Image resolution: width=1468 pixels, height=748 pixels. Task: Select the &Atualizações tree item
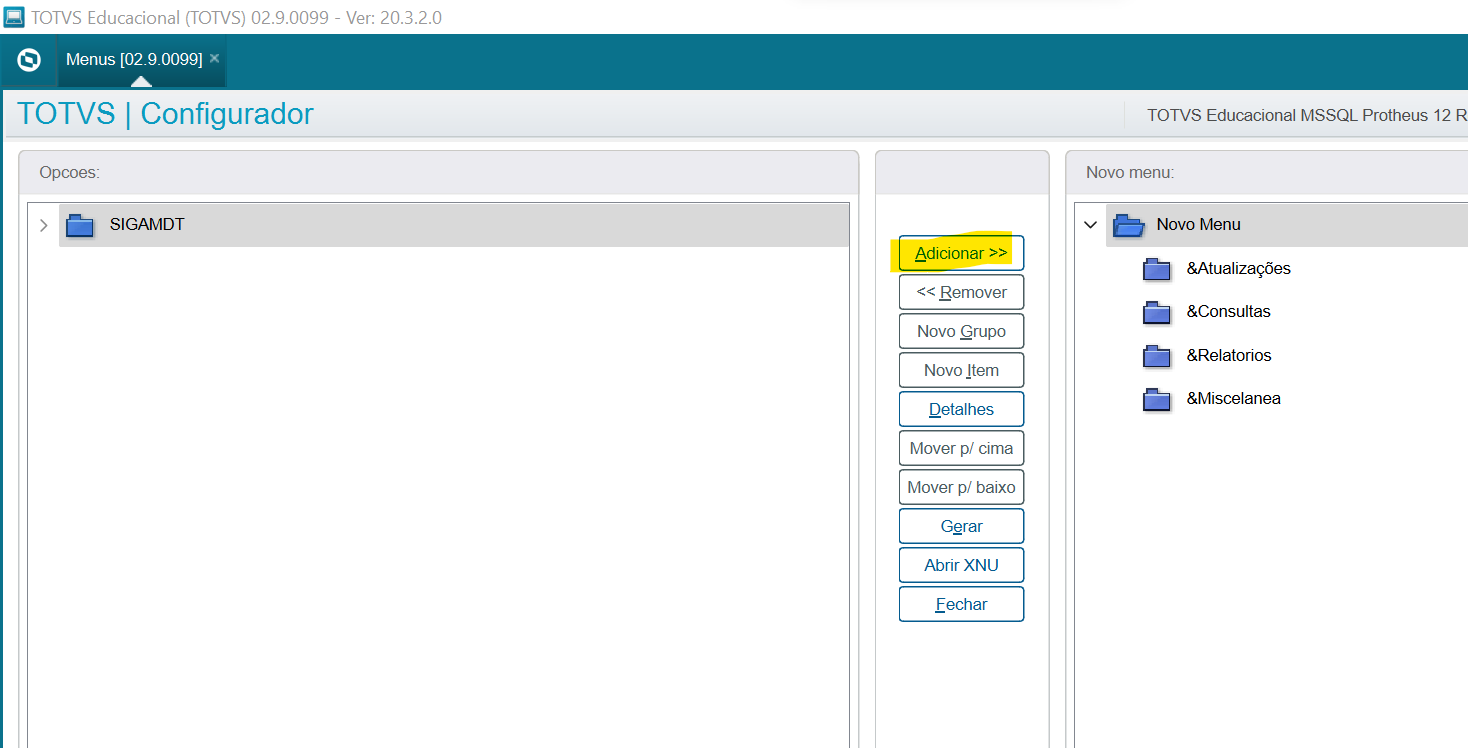tap(1238, 268)
